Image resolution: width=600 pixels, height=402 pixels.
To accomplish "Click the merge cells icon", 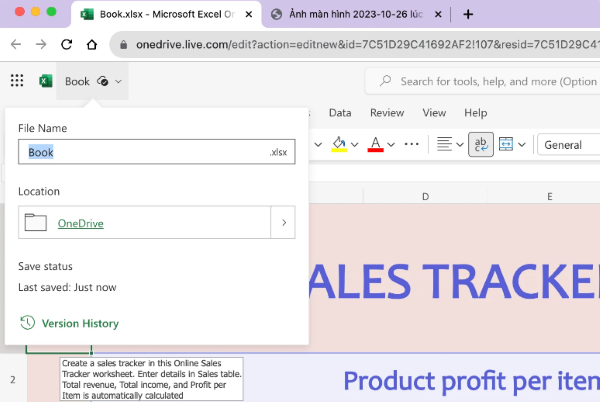I will click(506, 144).
